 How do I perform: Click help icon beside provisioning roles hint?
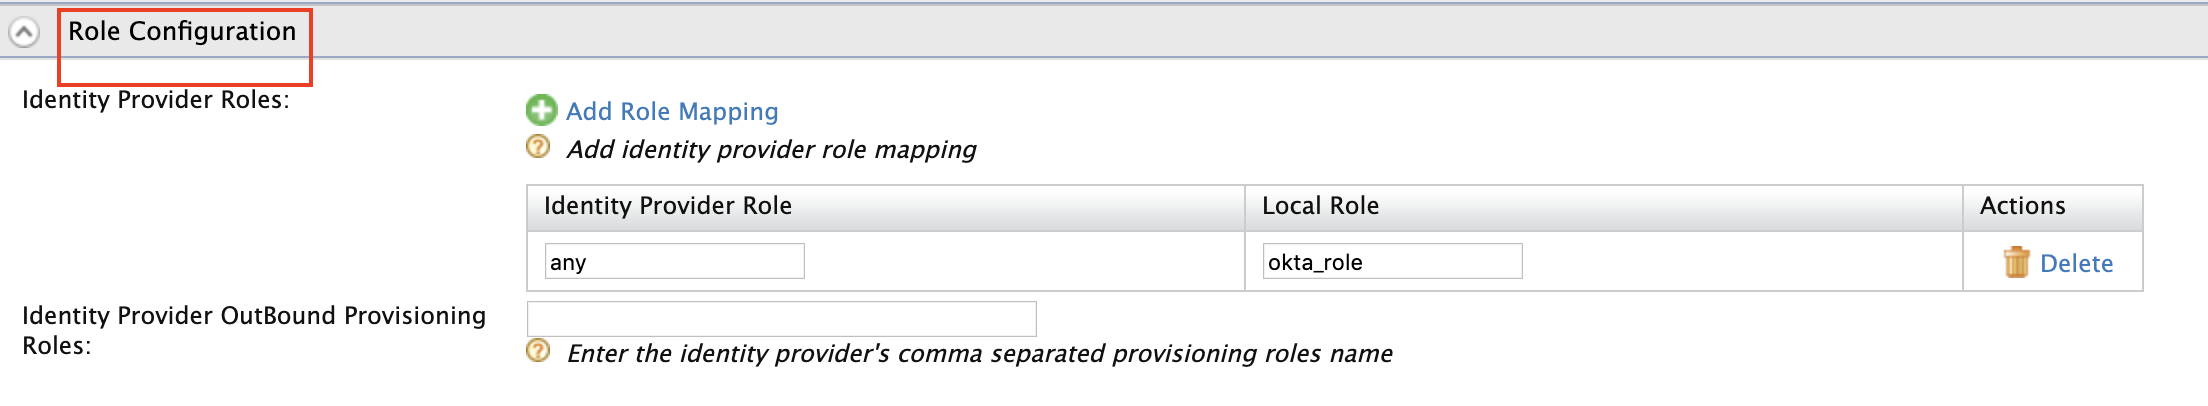pos(538,351)
